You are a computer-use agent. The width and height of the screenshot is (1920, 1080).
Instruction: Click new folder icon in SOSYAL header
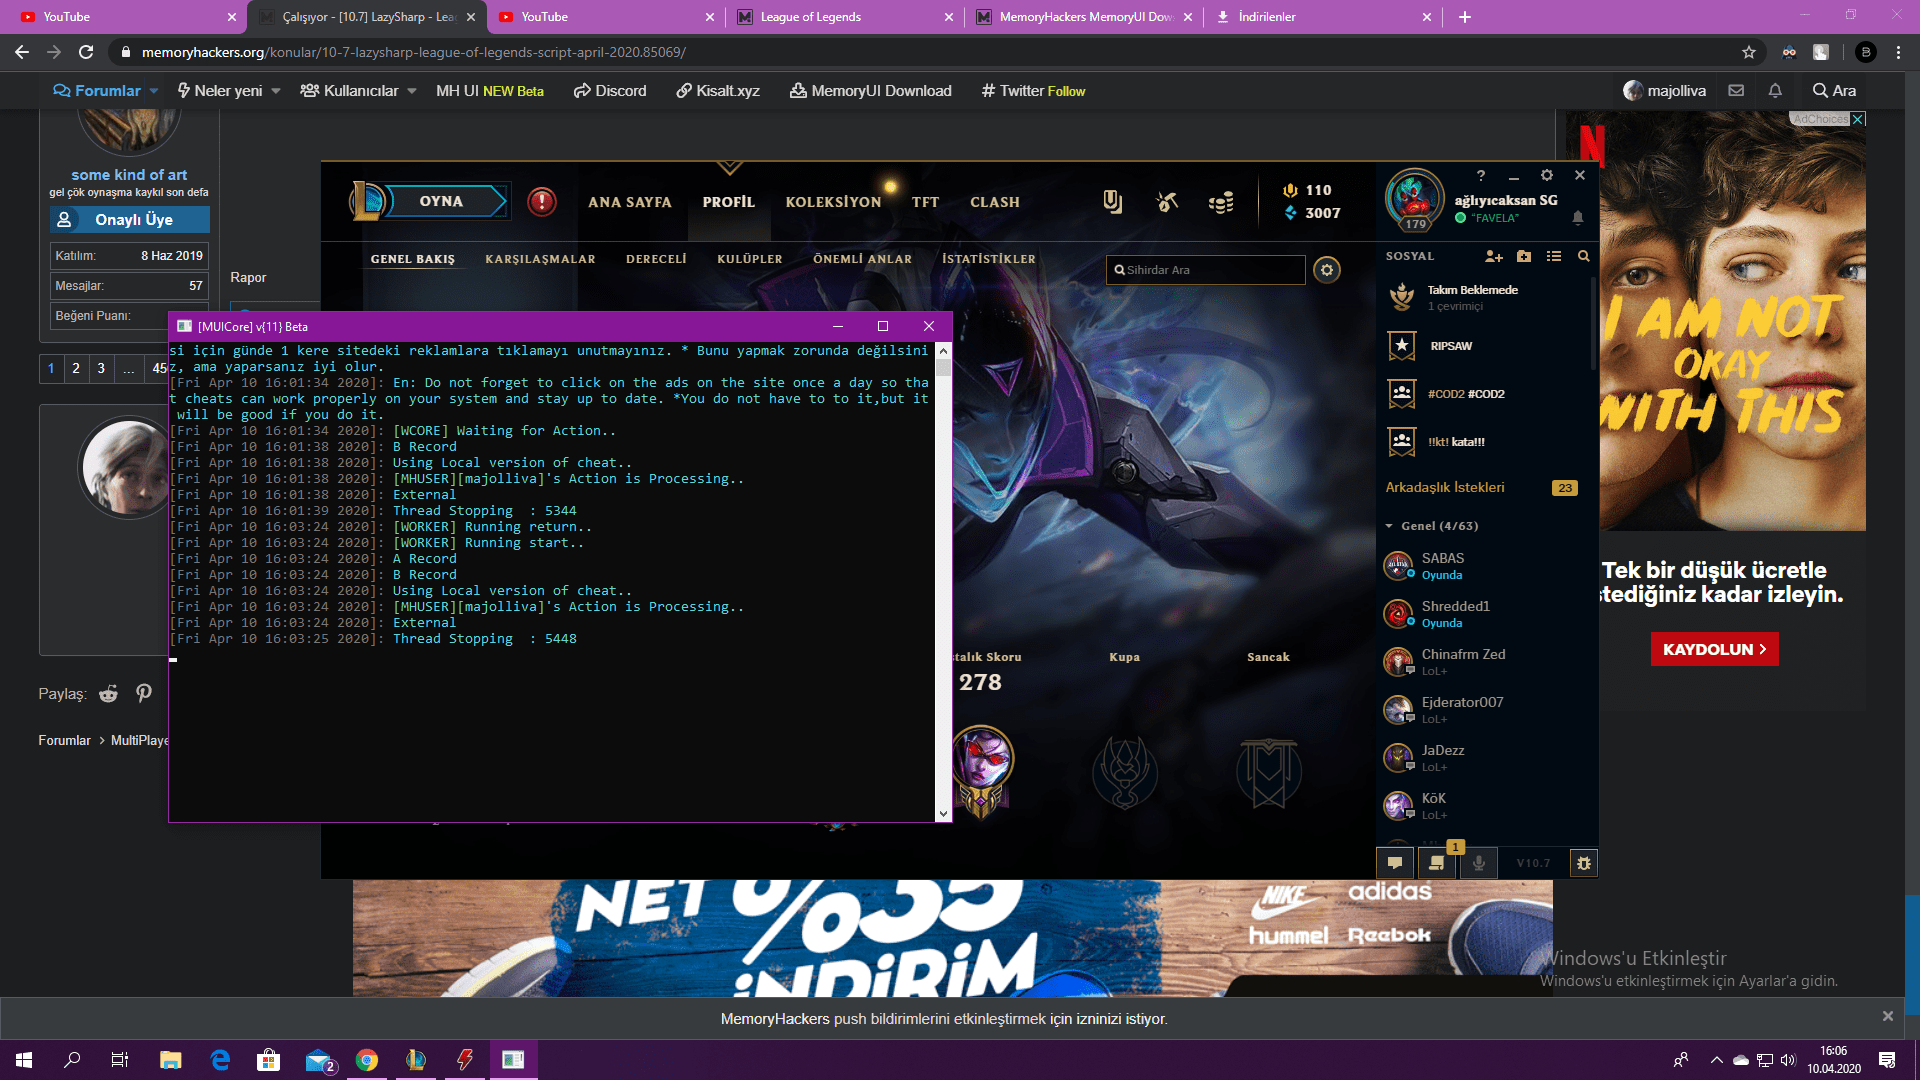(1524, 257)
